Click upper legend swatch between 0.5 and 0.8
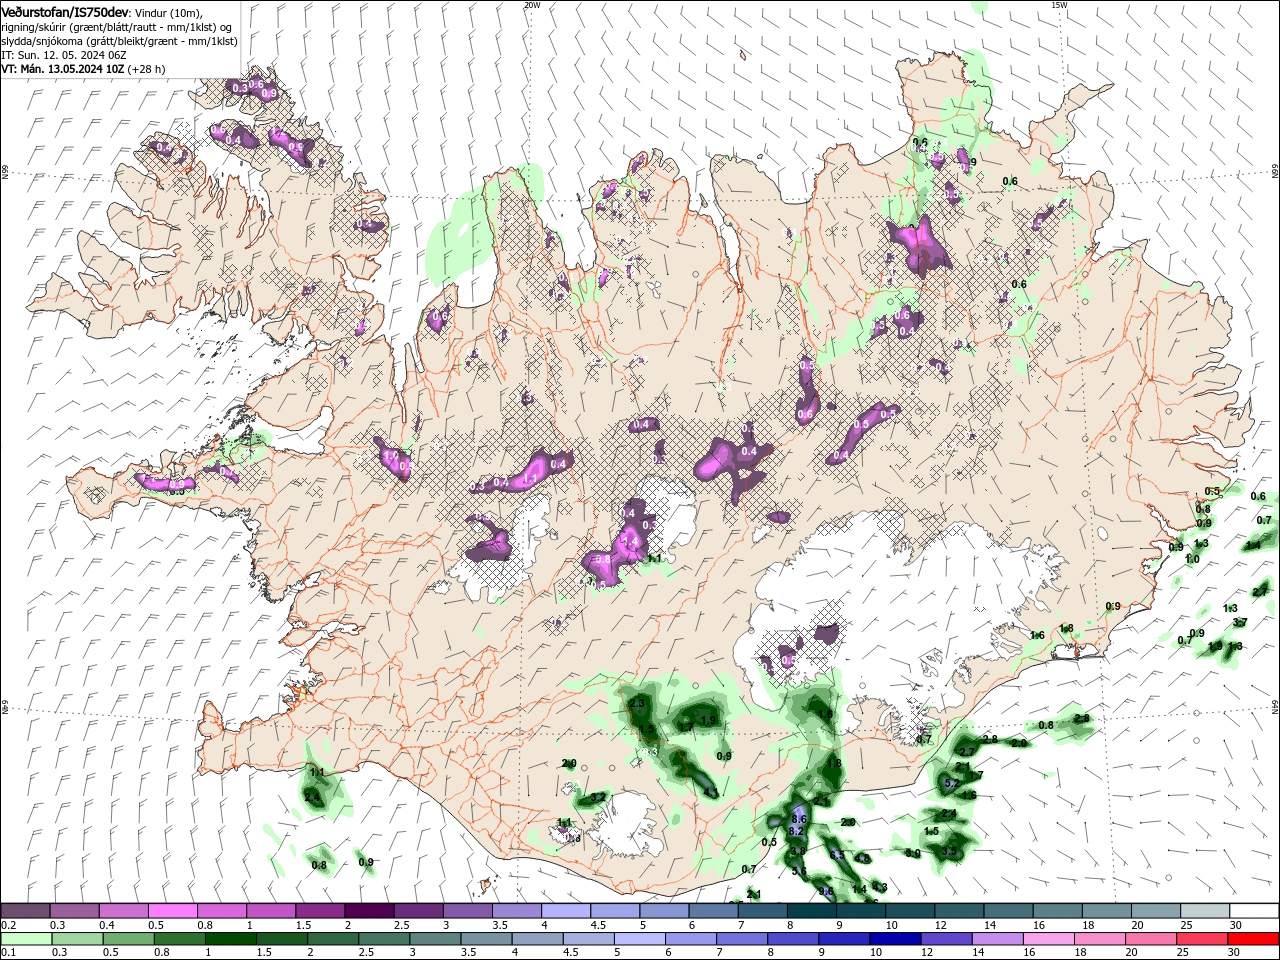1280x960 pixels. (172, 911)
